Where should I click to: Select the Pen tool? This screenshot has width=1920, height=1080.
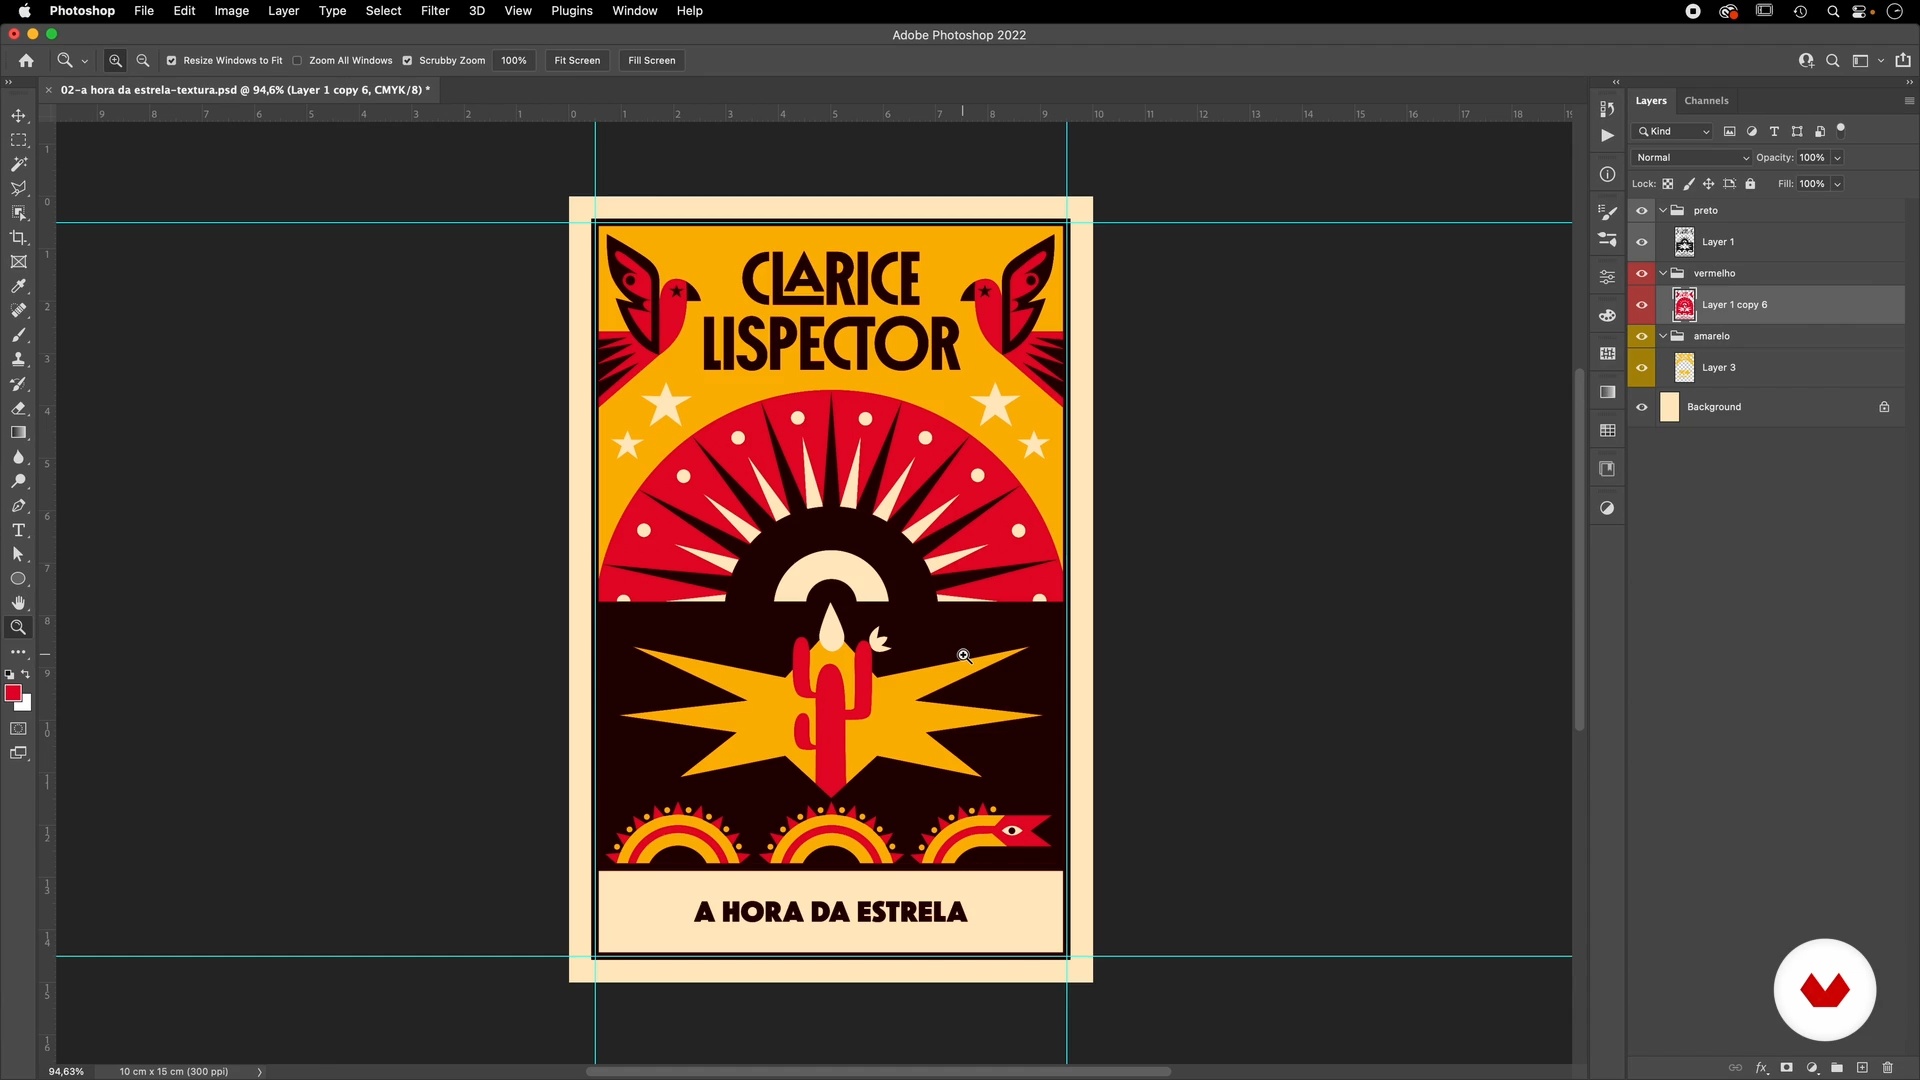point(18,506)
